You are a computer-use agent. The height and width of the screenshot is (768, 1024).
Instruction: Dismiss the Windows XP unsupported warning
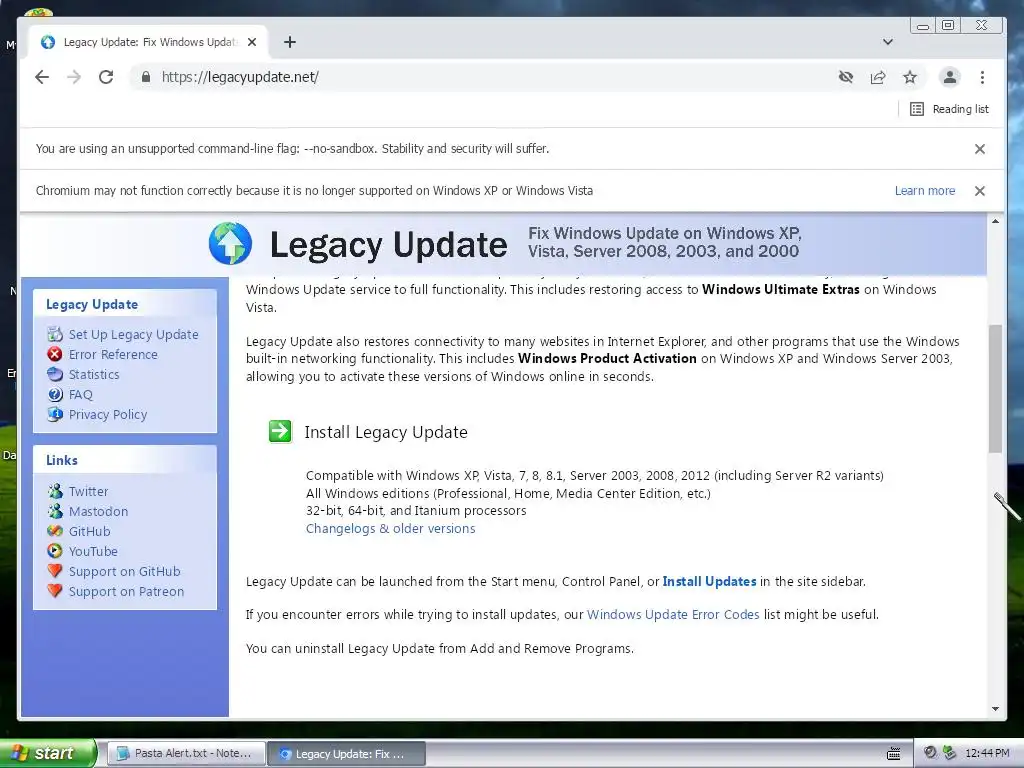(x=980, y=191)
